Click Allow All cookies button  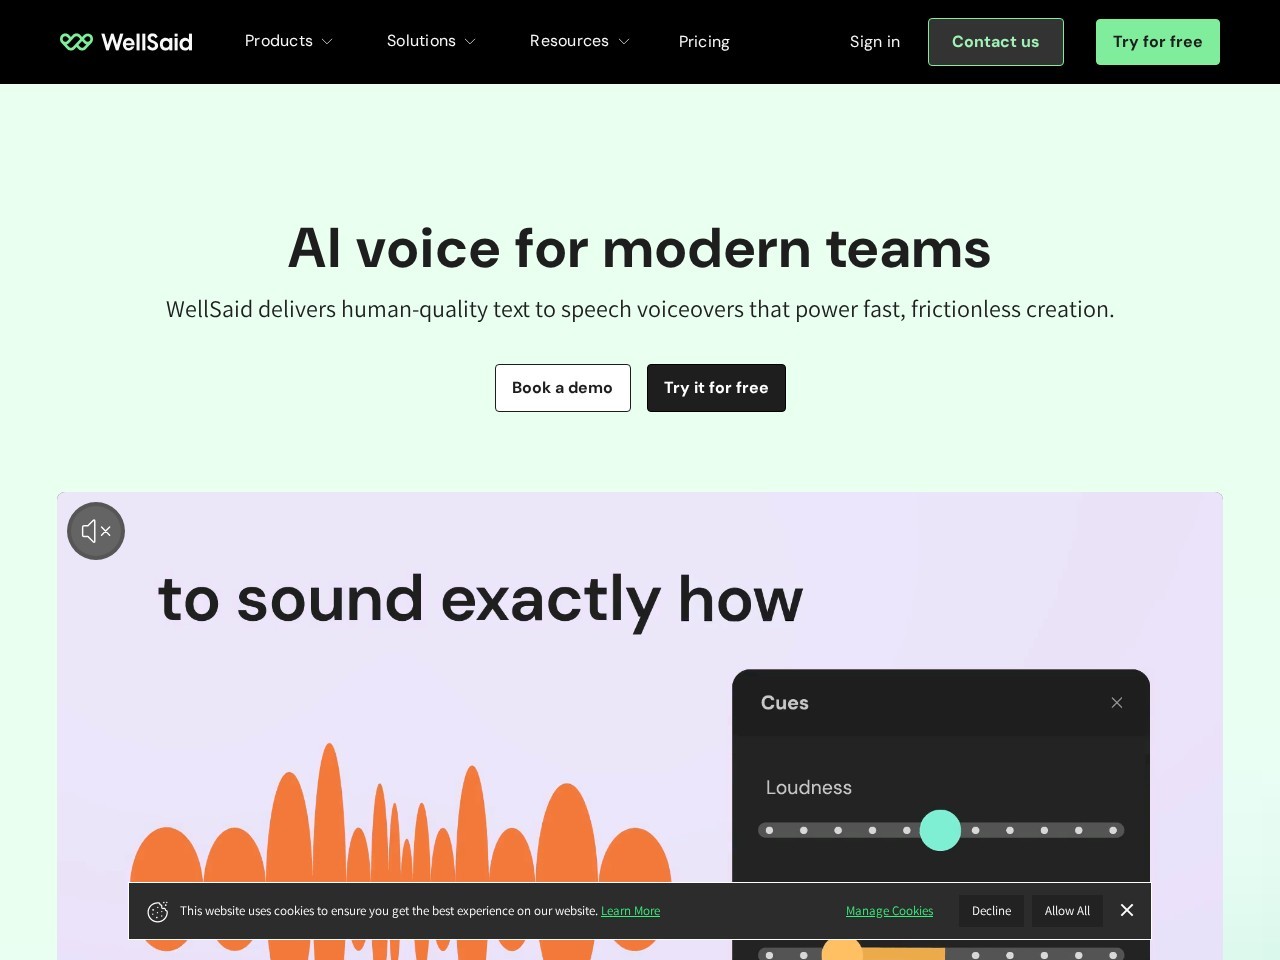click(1067, 911)
